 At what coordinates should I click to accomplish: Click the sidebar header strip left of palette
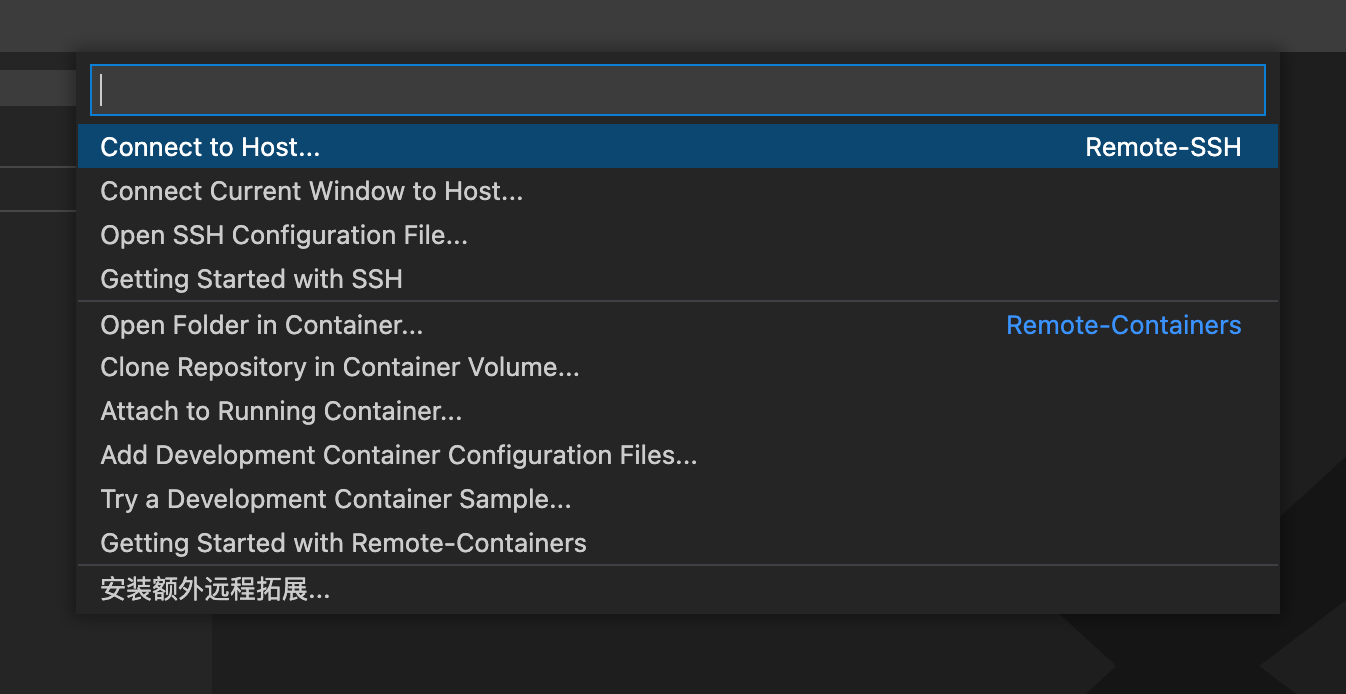[38, 86]
